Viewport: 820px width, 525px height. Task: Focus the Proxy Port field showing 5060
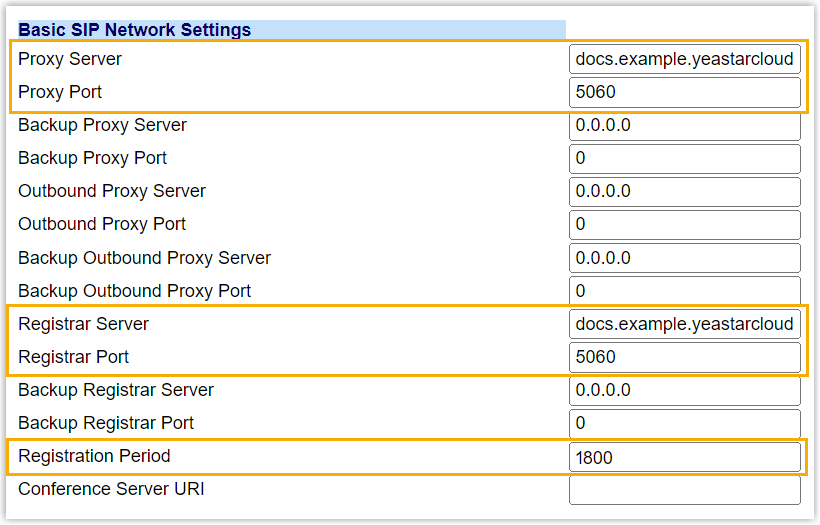(685, 92)
